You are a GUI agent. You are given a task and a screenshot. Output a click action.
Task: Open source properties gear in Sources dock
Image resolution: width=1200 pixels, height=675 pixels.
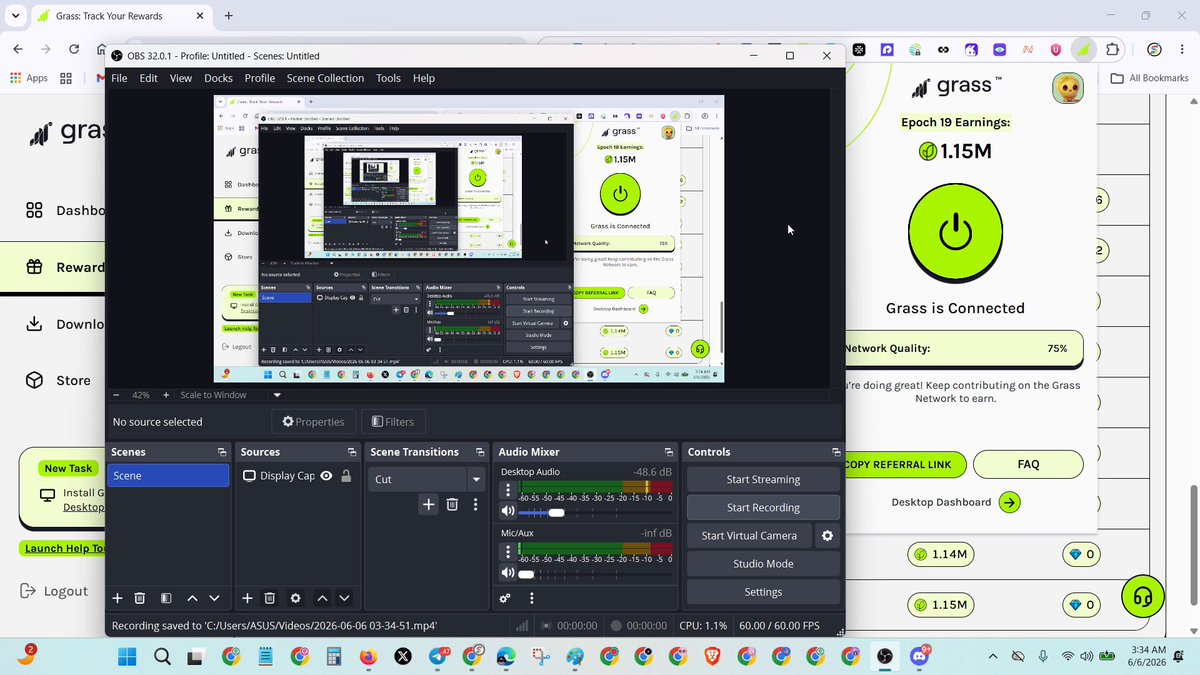coord(295,598)
